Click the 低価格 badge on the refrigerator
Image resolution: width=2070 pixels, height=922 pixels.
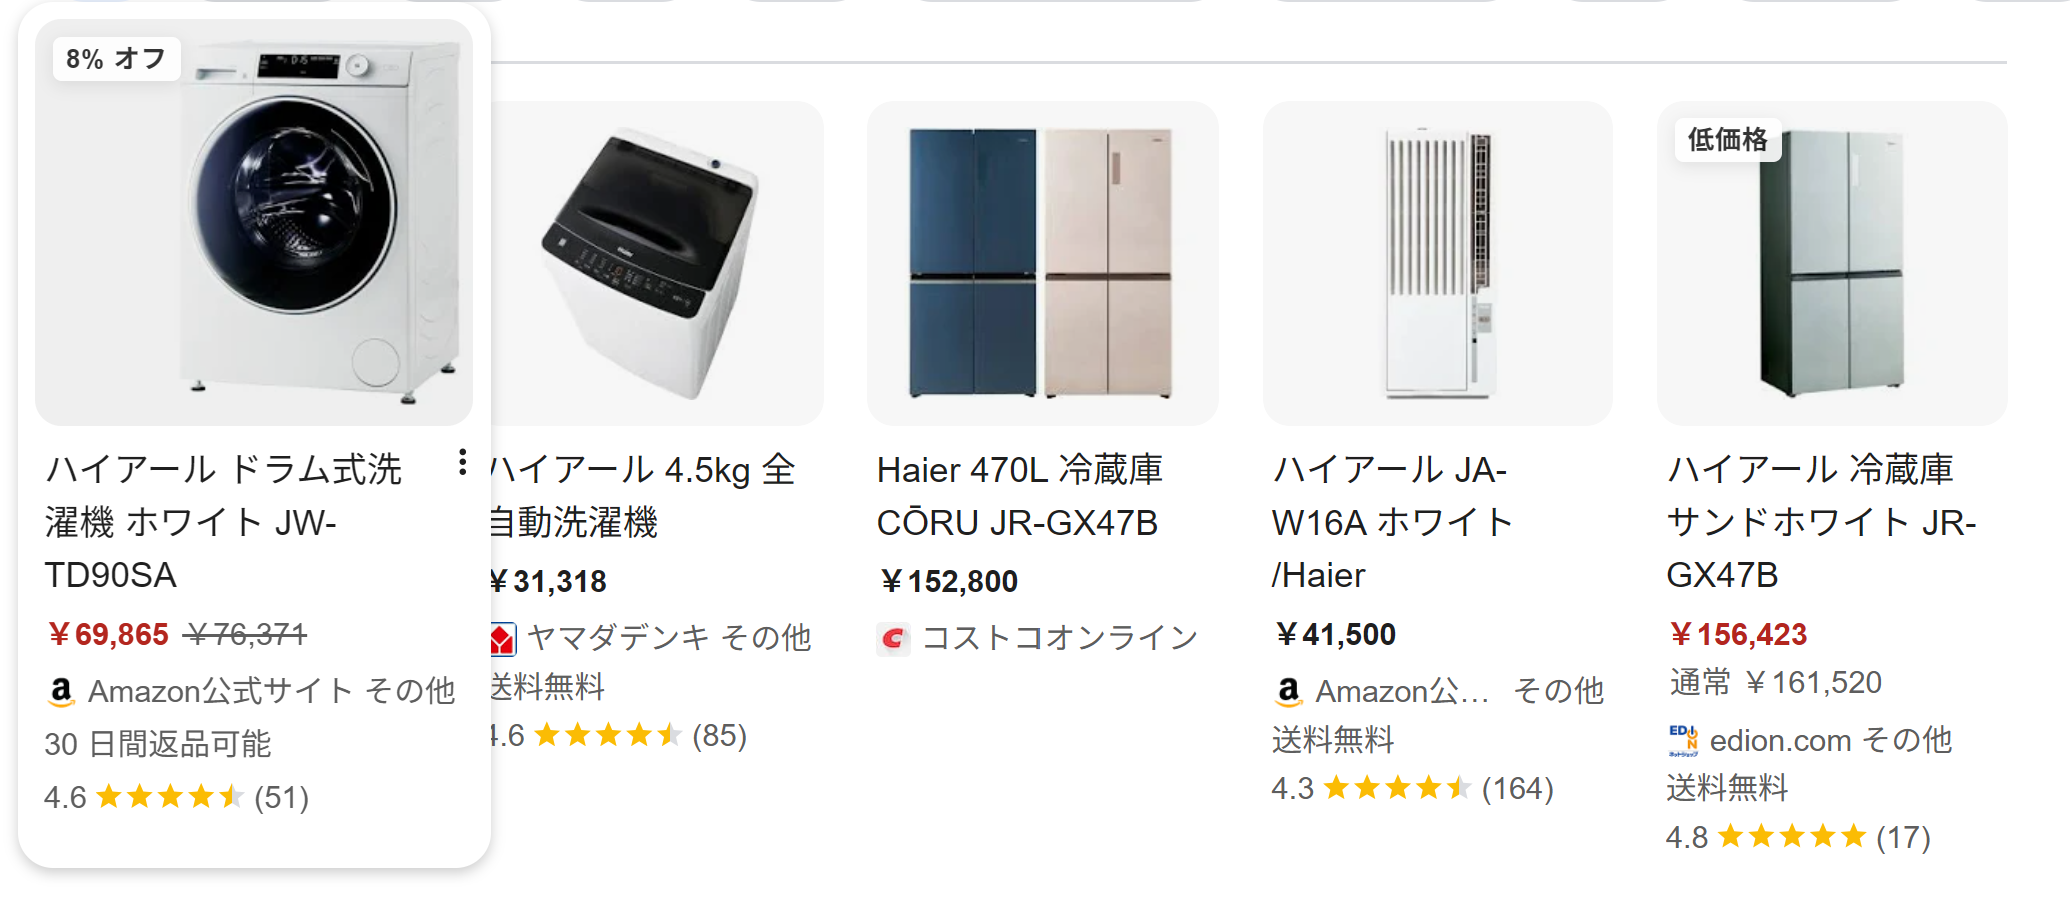tap(1728, 139)
